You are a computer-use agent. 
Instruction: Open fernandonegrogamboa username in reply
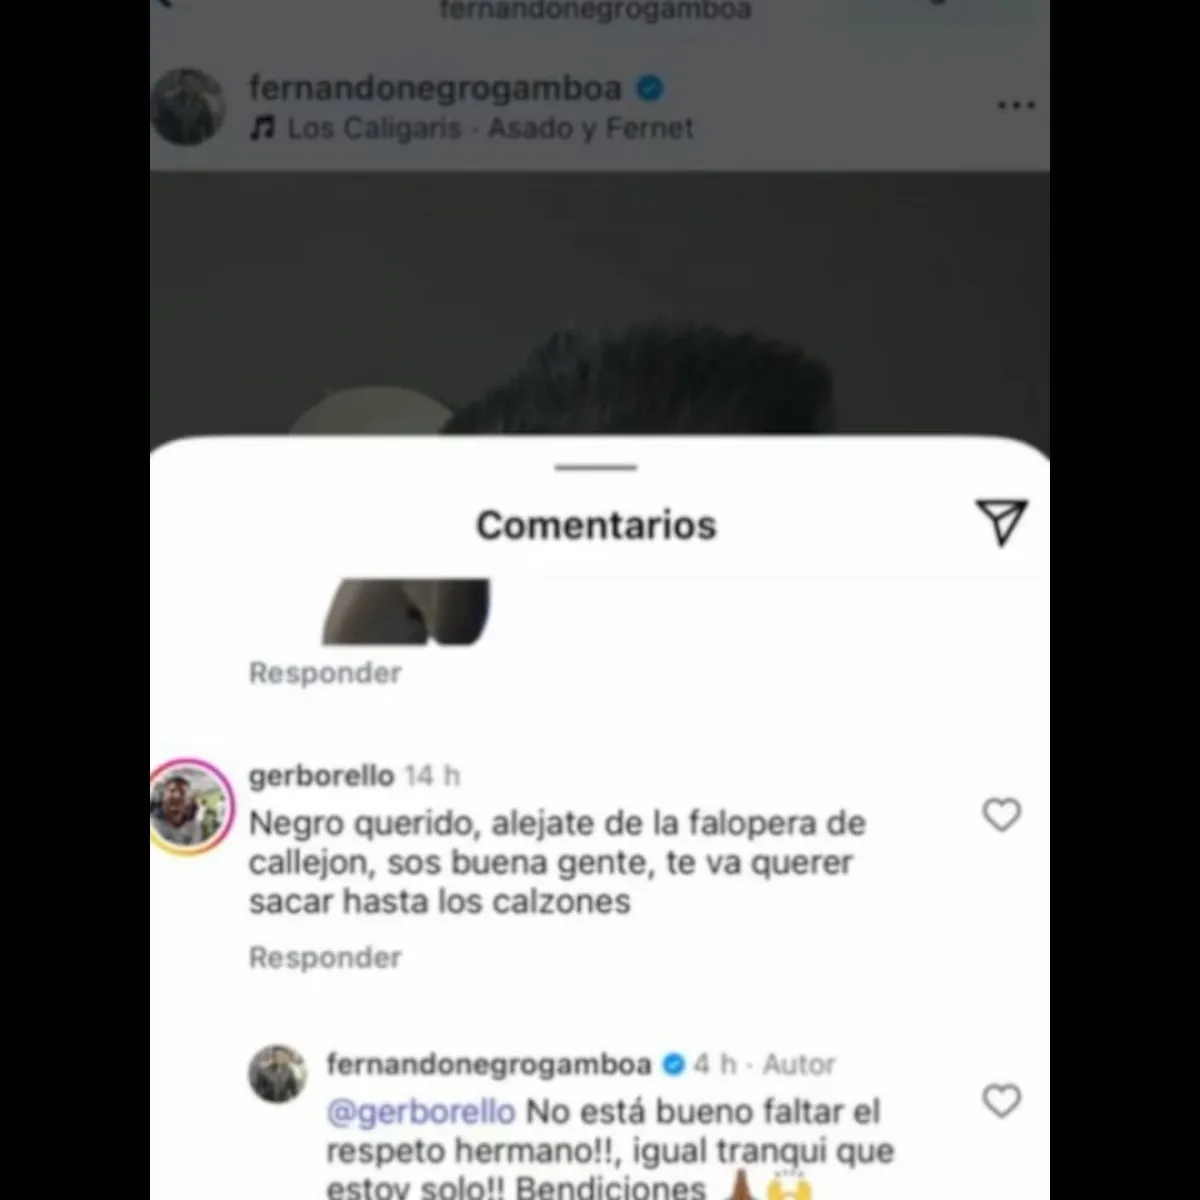point(489,1064)
